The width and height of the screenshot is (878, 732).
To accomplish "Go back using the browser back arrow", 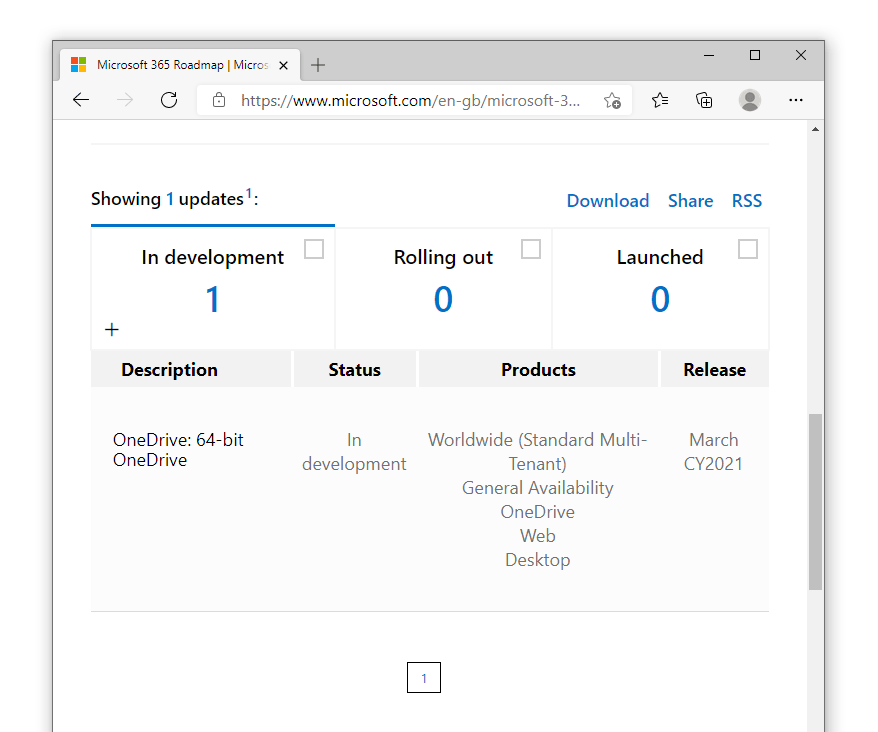I will (x=81, y=100).
